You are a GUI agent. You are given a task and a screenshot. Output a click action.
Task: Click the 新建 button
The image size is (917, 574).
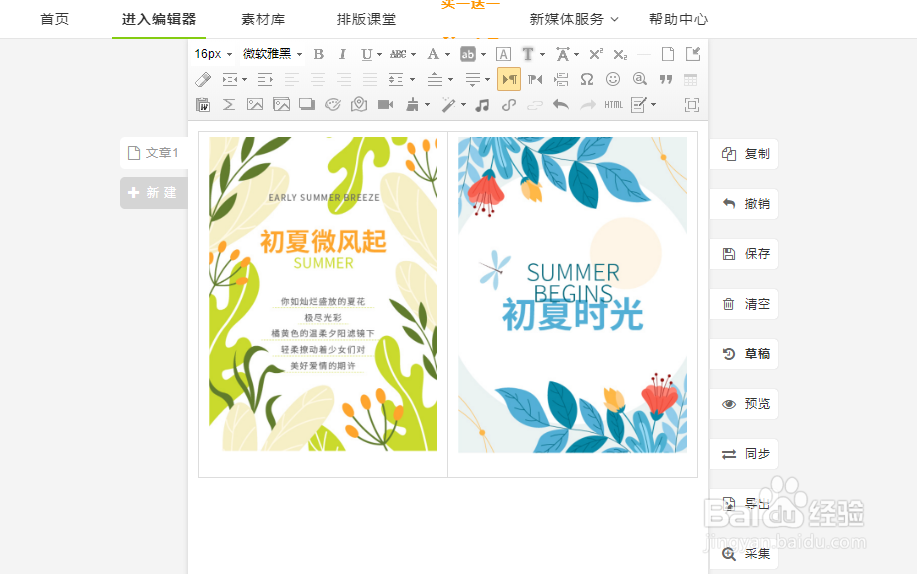(154, 193)
